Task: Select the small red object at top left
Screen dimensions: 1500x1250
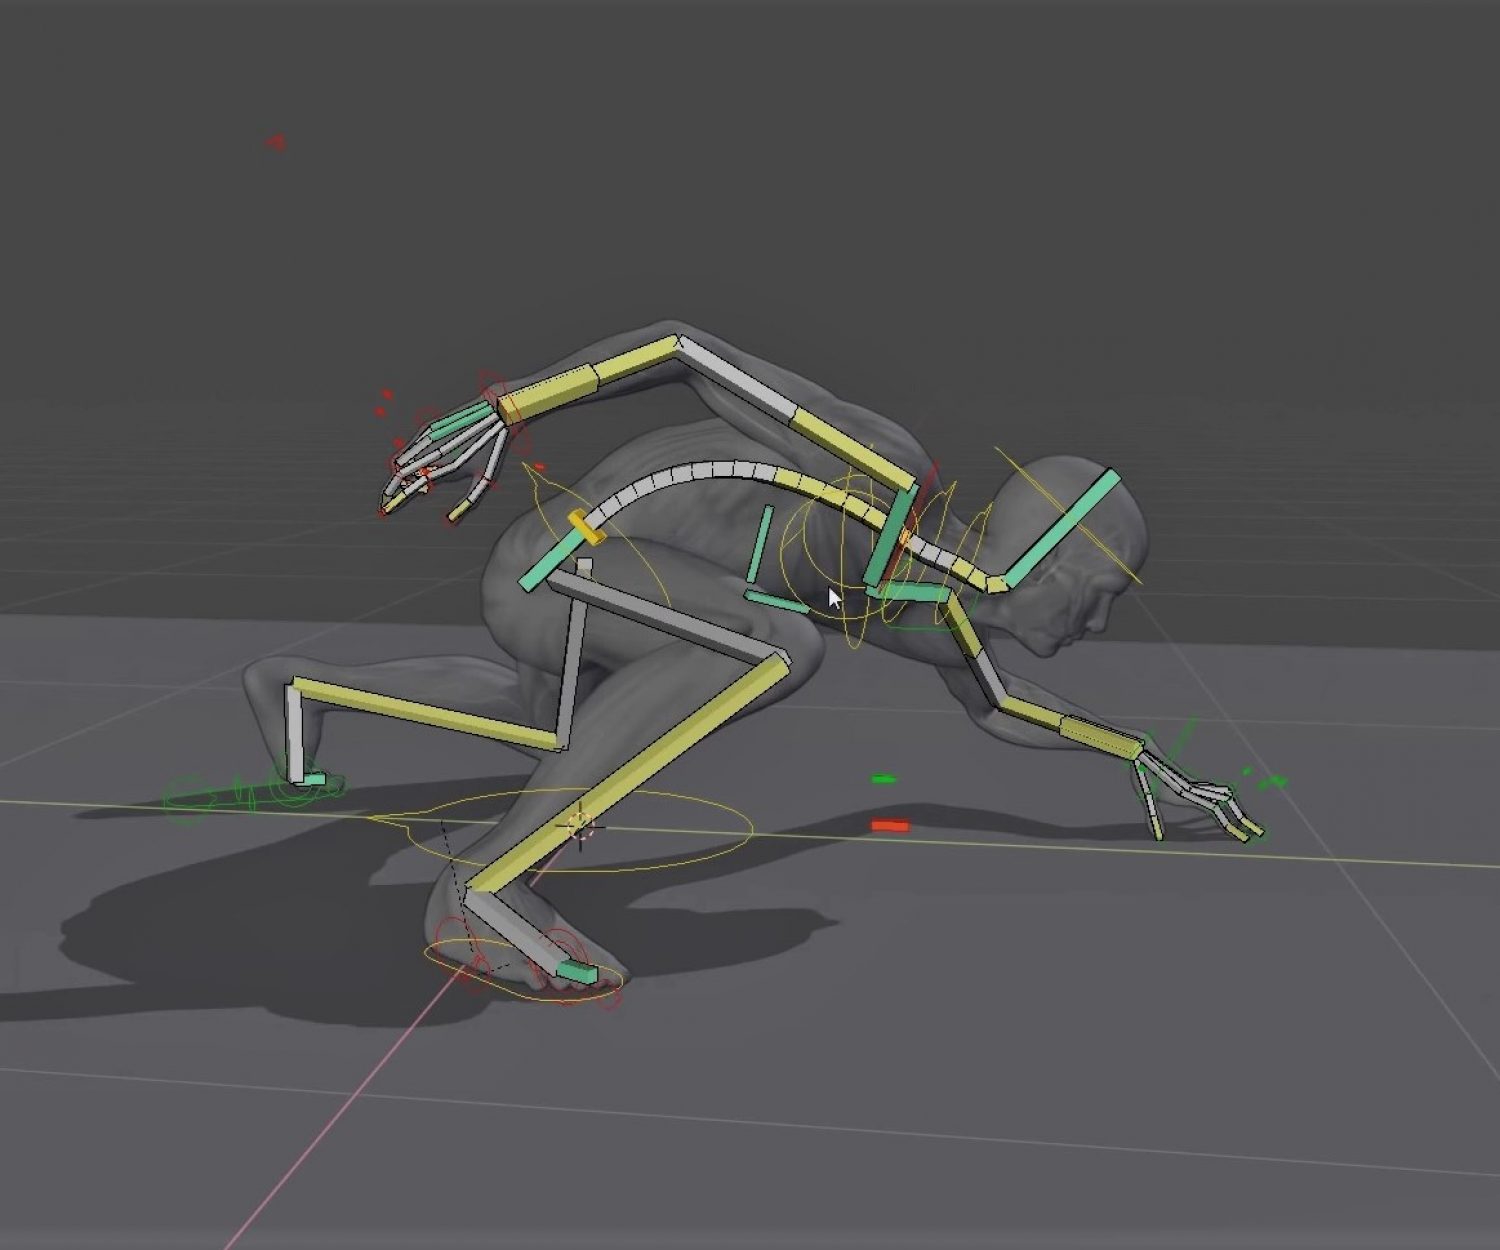Action: pyautogui.click(x=276, y=142)
